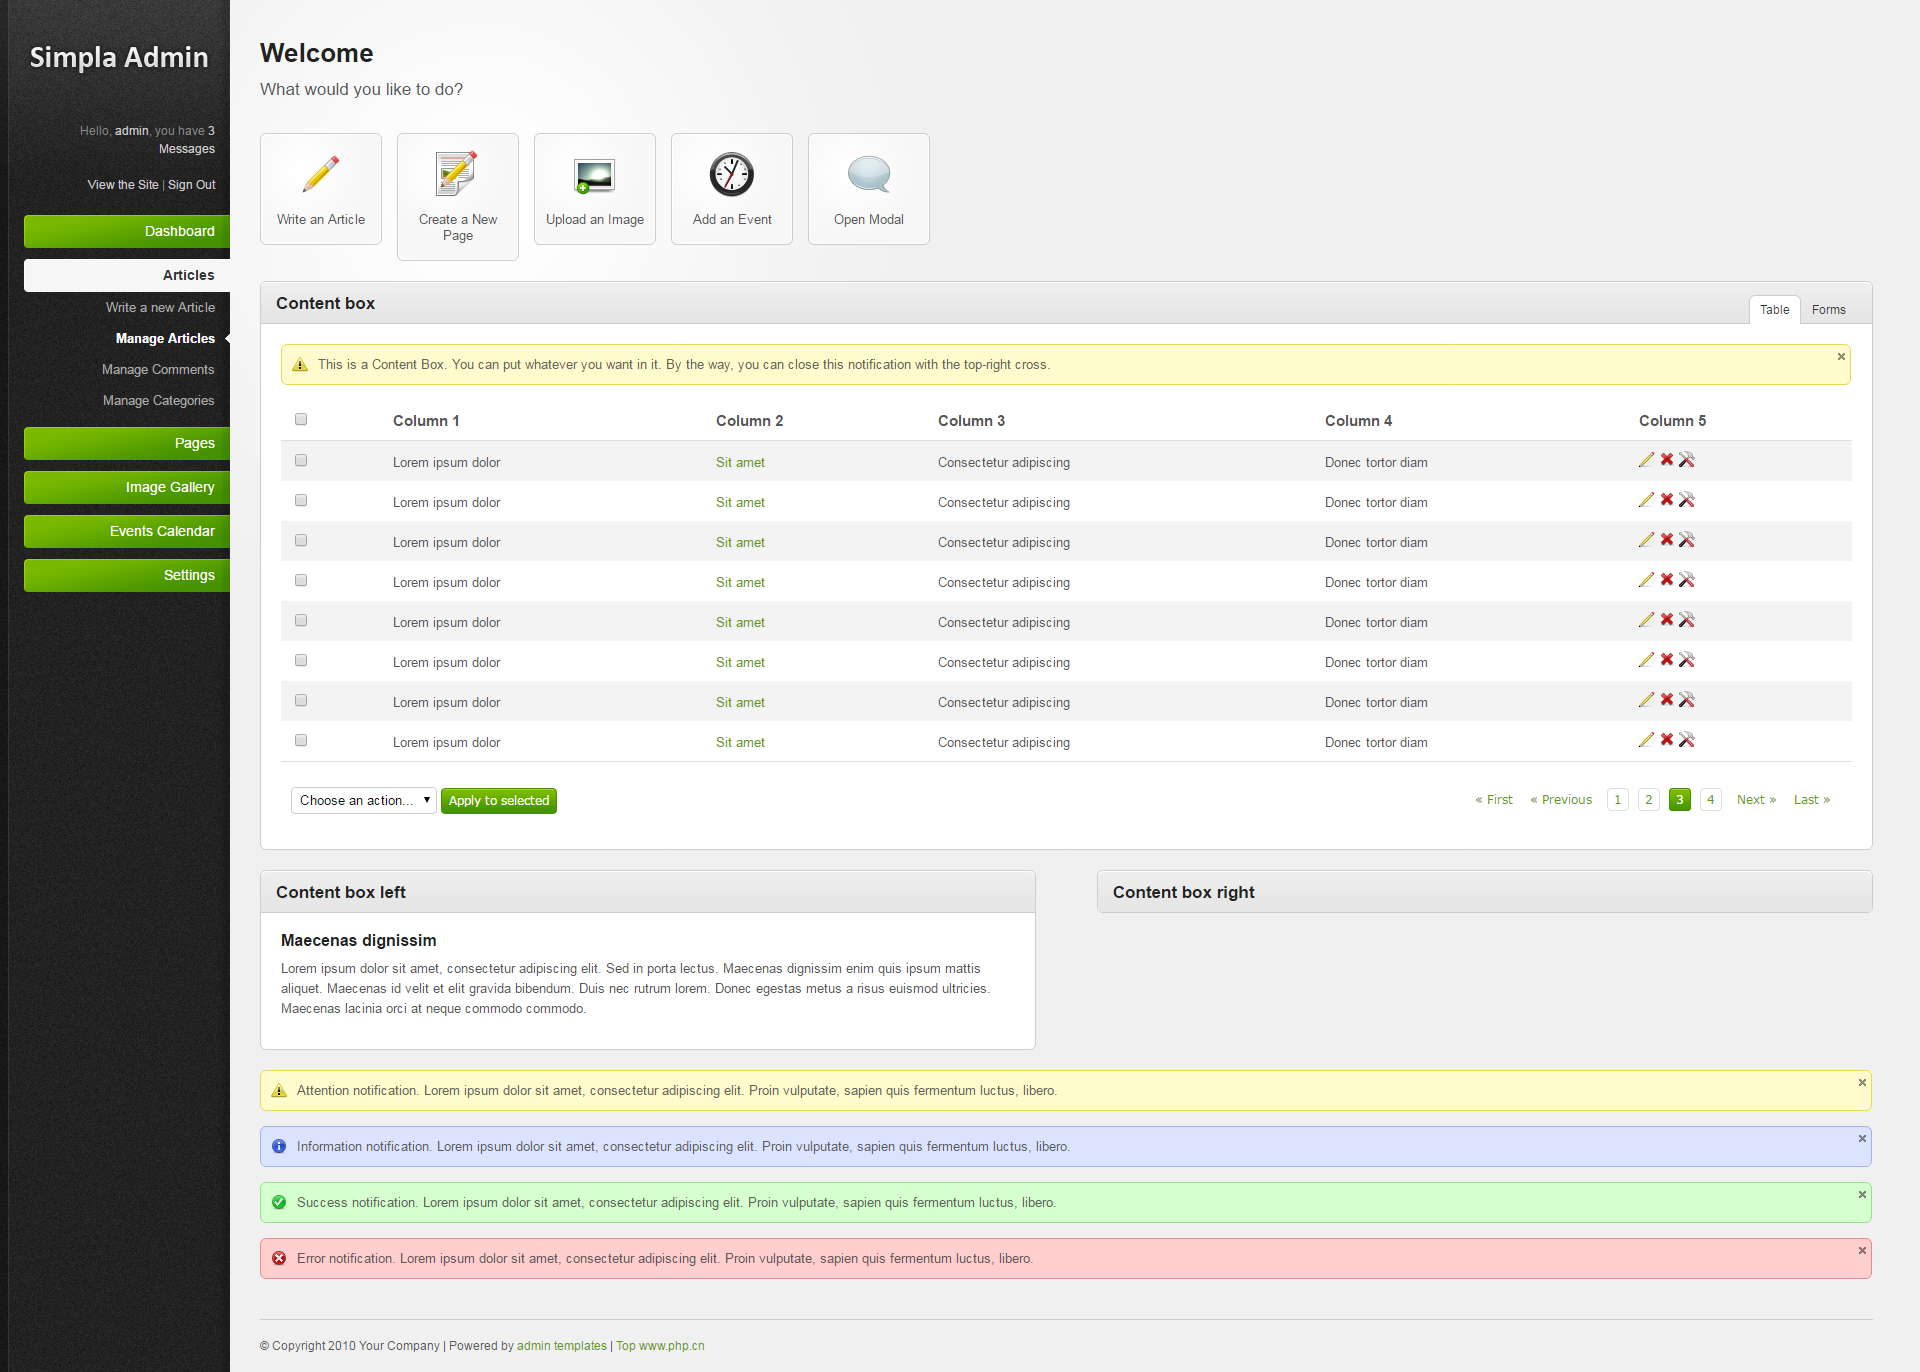The width and height of the screenshot is (1920, 1372).
Task: Click the edit pencil icon in the sixth table row
Action: click(x=1647, y=660)
